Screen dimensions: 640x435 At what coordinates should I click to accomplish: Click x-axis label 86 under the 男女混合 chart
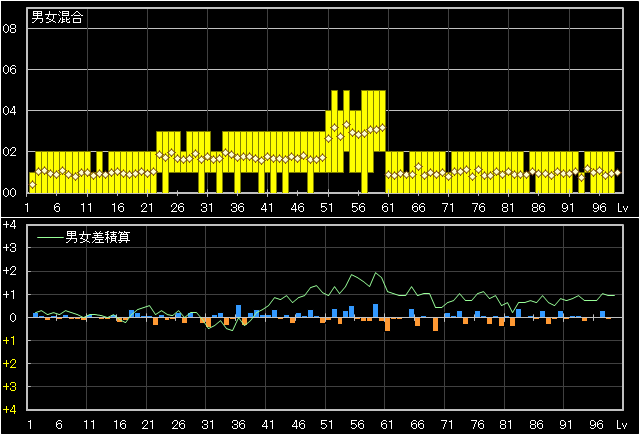[x=538, y=208]
